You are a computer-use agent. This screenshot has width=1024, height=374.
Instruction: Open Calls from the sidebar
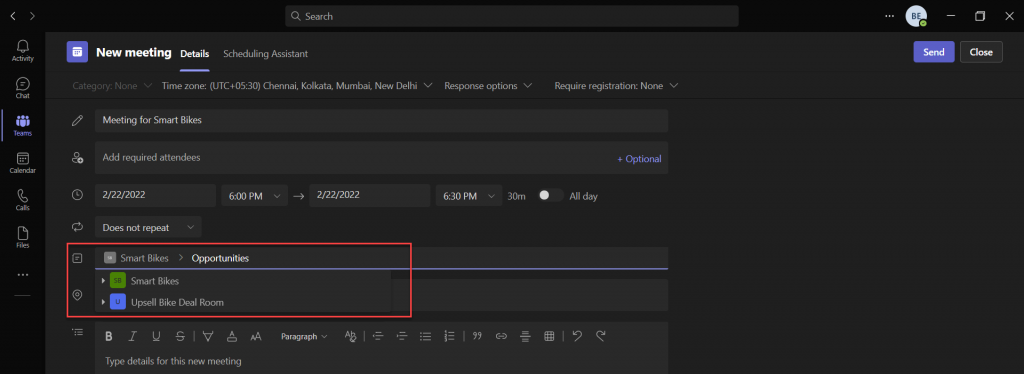point(22,200)
